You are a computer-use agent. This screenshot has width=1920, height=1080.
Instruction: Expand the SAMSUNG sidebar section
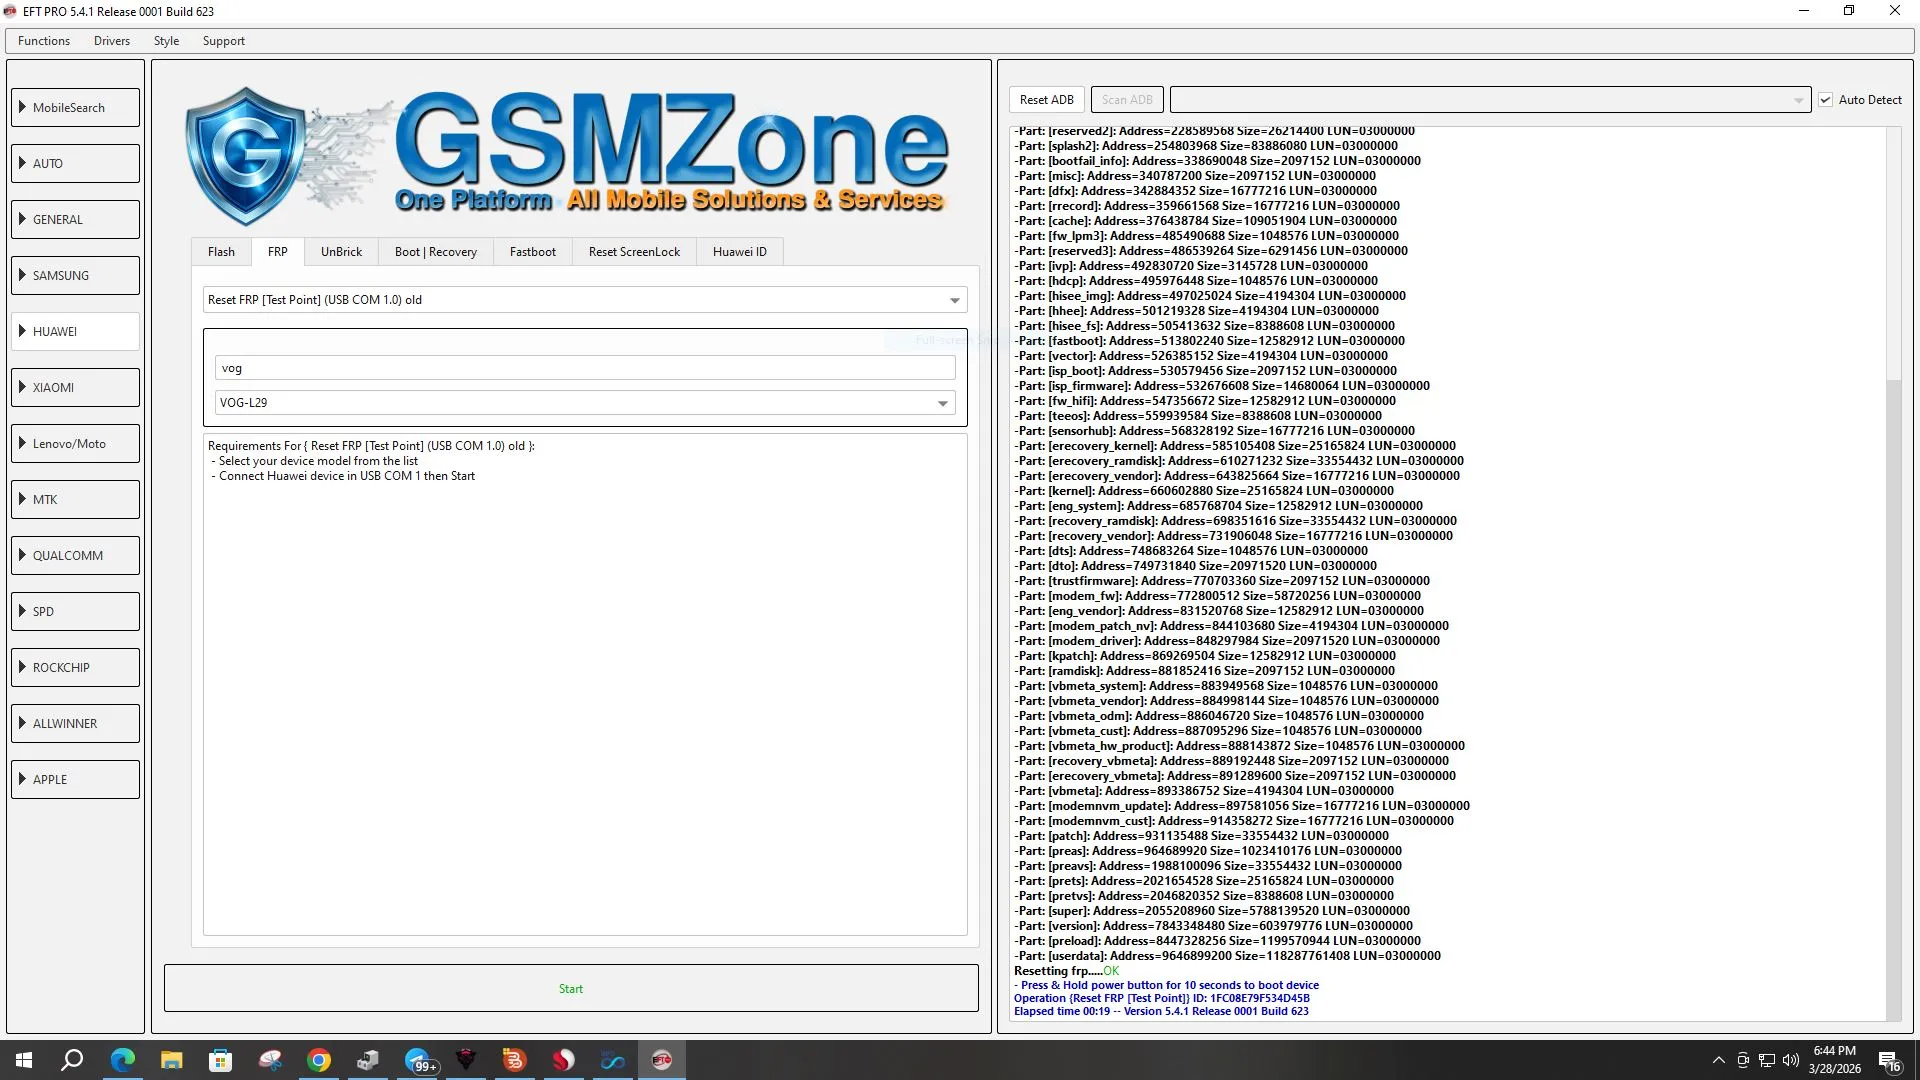pyautogui.click(x=76, y=276)
